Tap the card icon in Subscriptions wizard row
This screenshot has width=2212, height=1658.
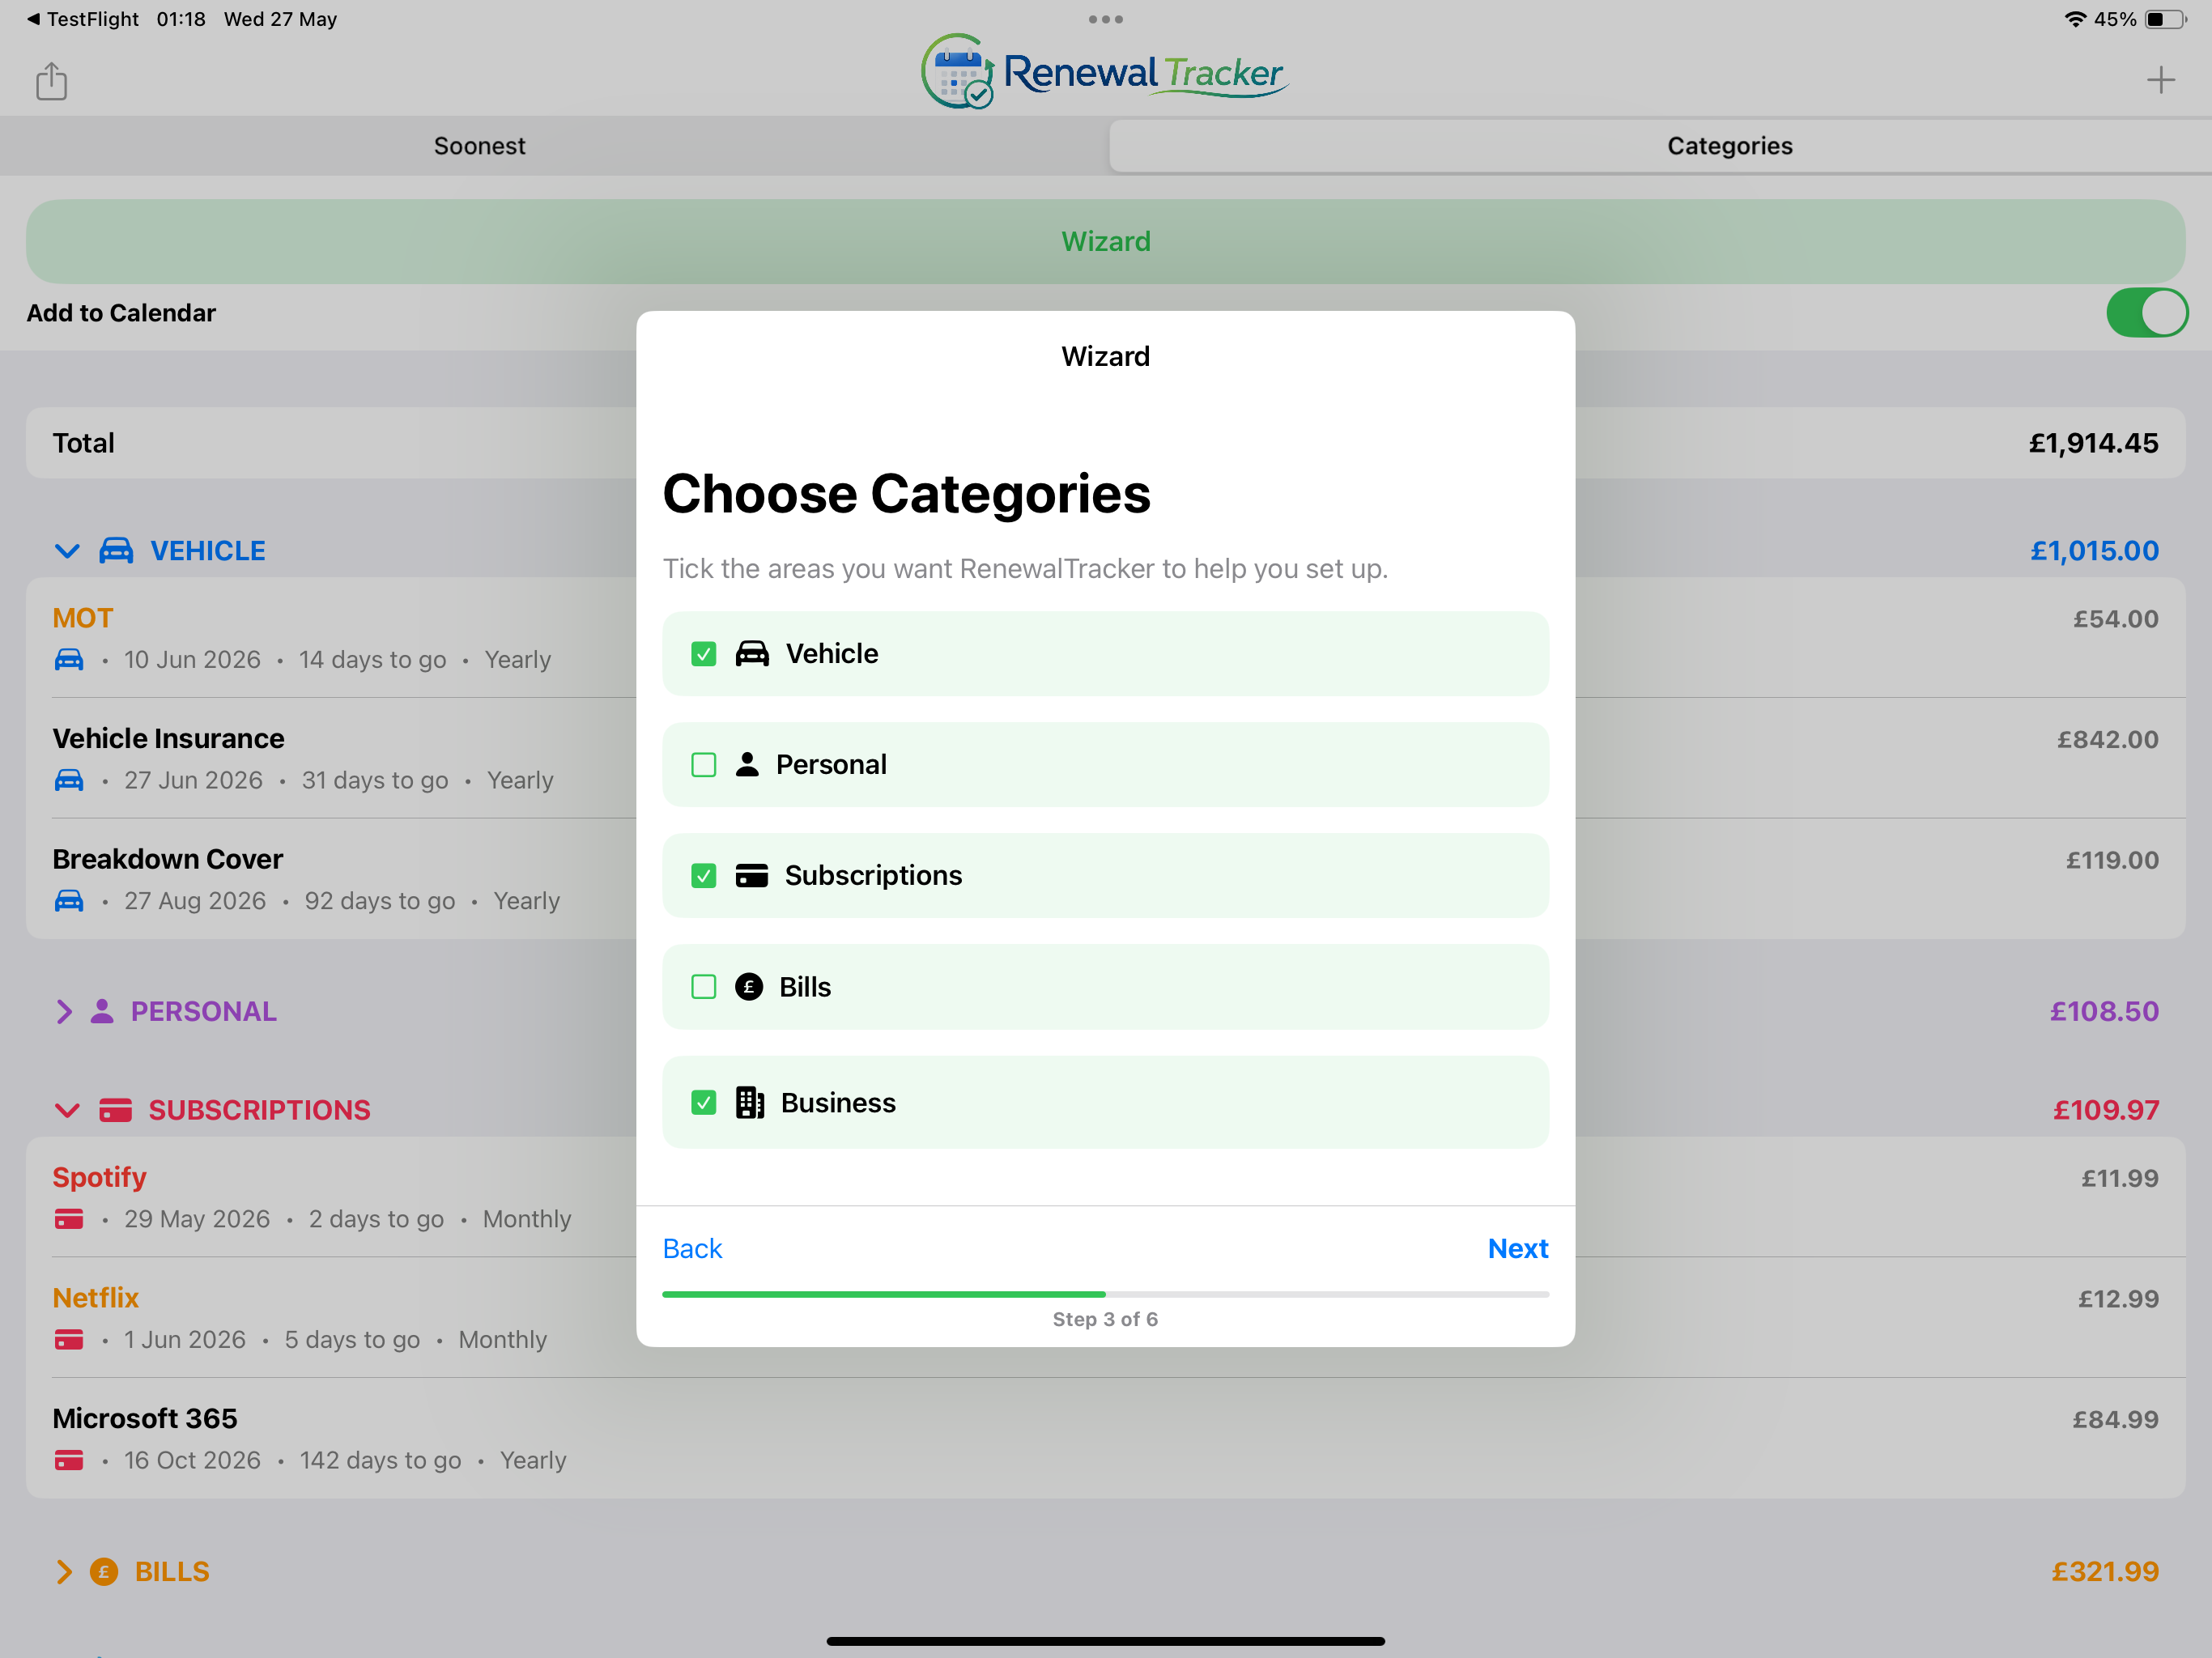click(x=752, y=875)
